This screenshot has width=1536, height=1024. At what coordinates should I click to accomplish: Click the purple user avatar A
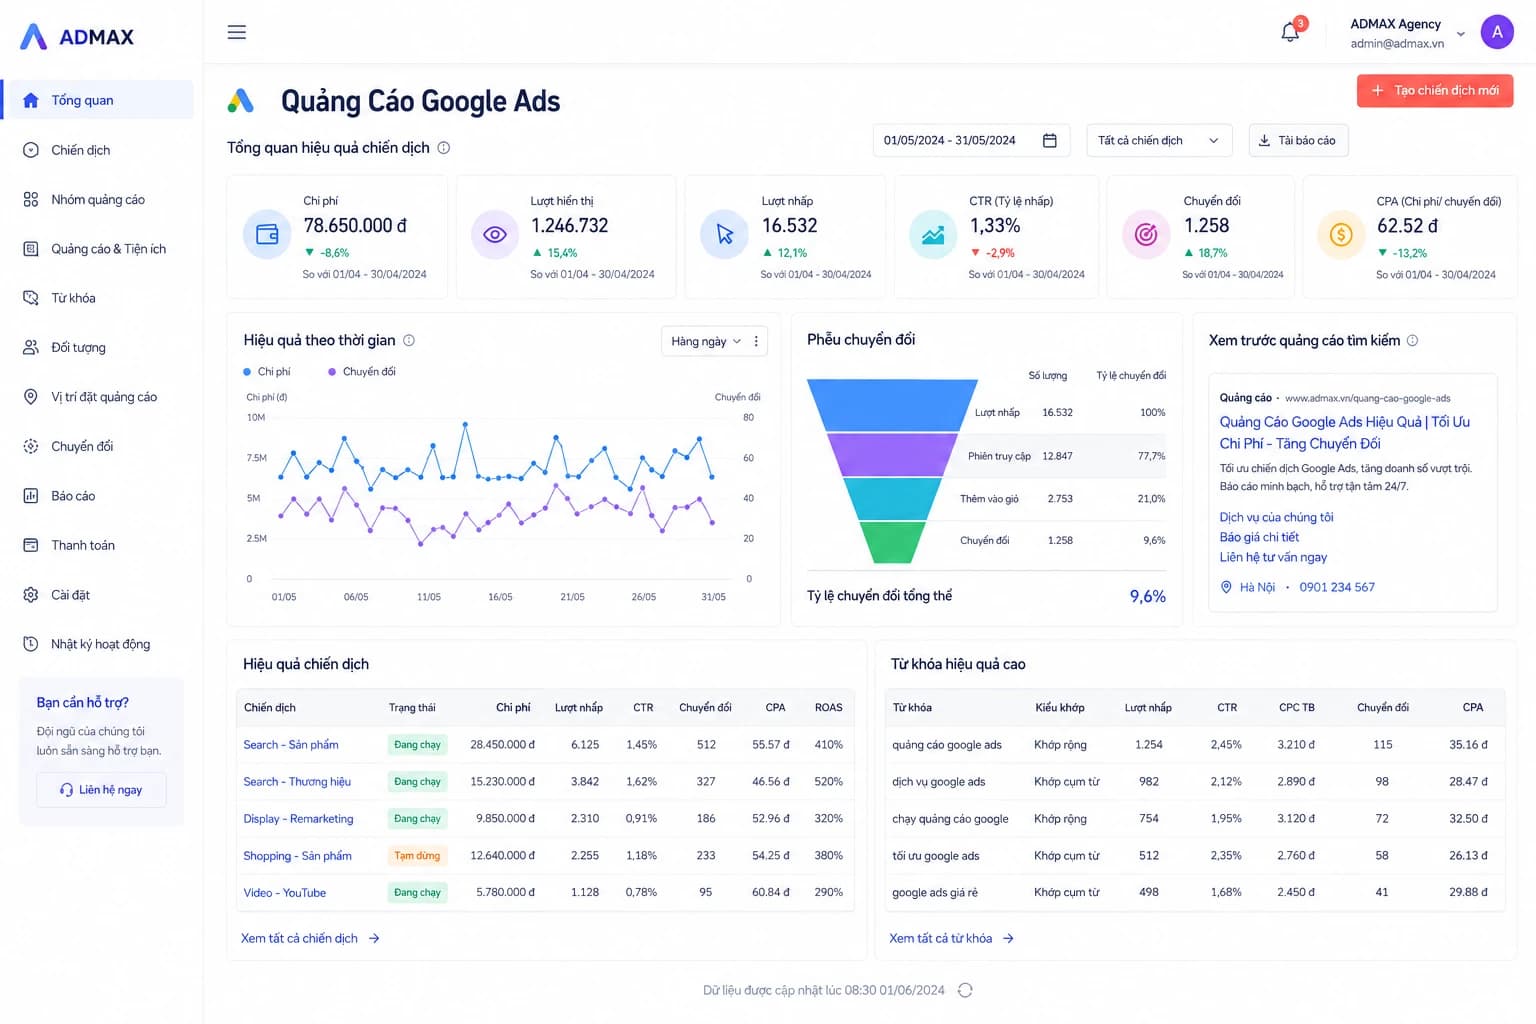point(1497,32)
